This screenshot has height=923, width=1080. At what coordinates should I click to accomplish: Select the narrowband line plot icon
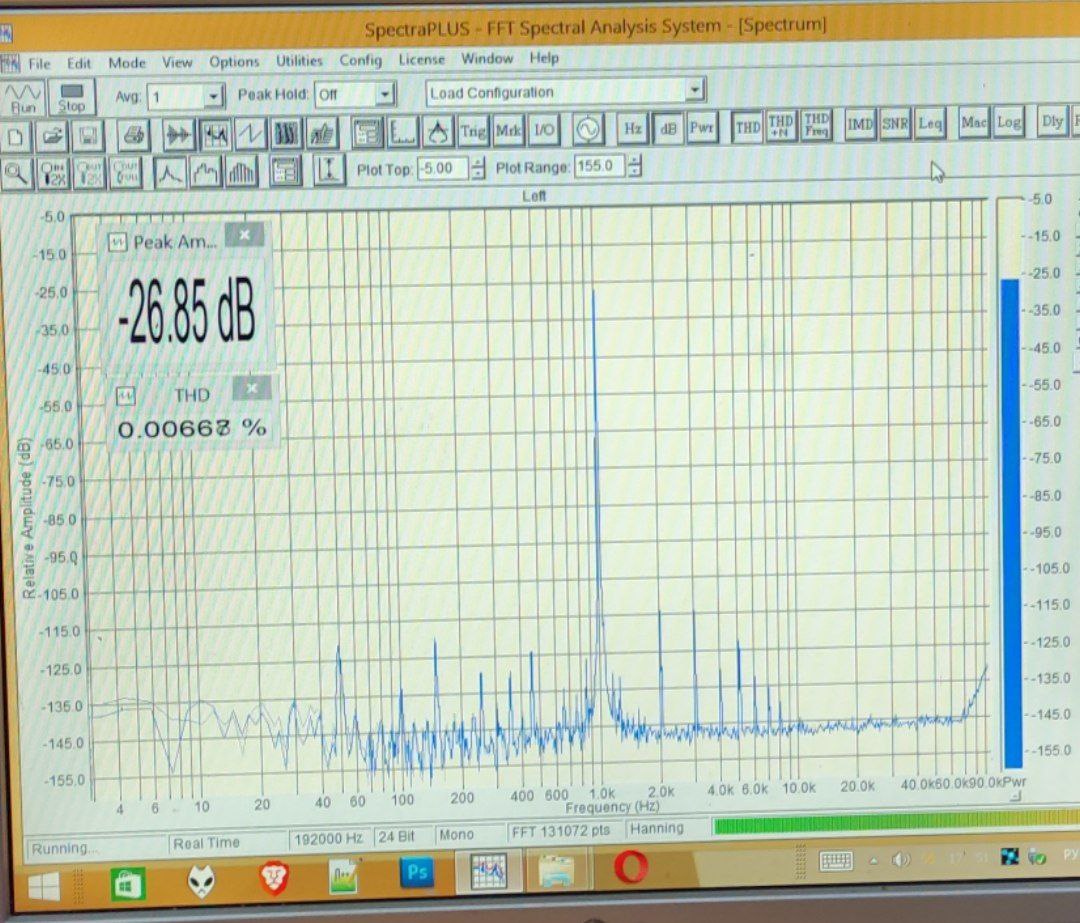point(169,172)
